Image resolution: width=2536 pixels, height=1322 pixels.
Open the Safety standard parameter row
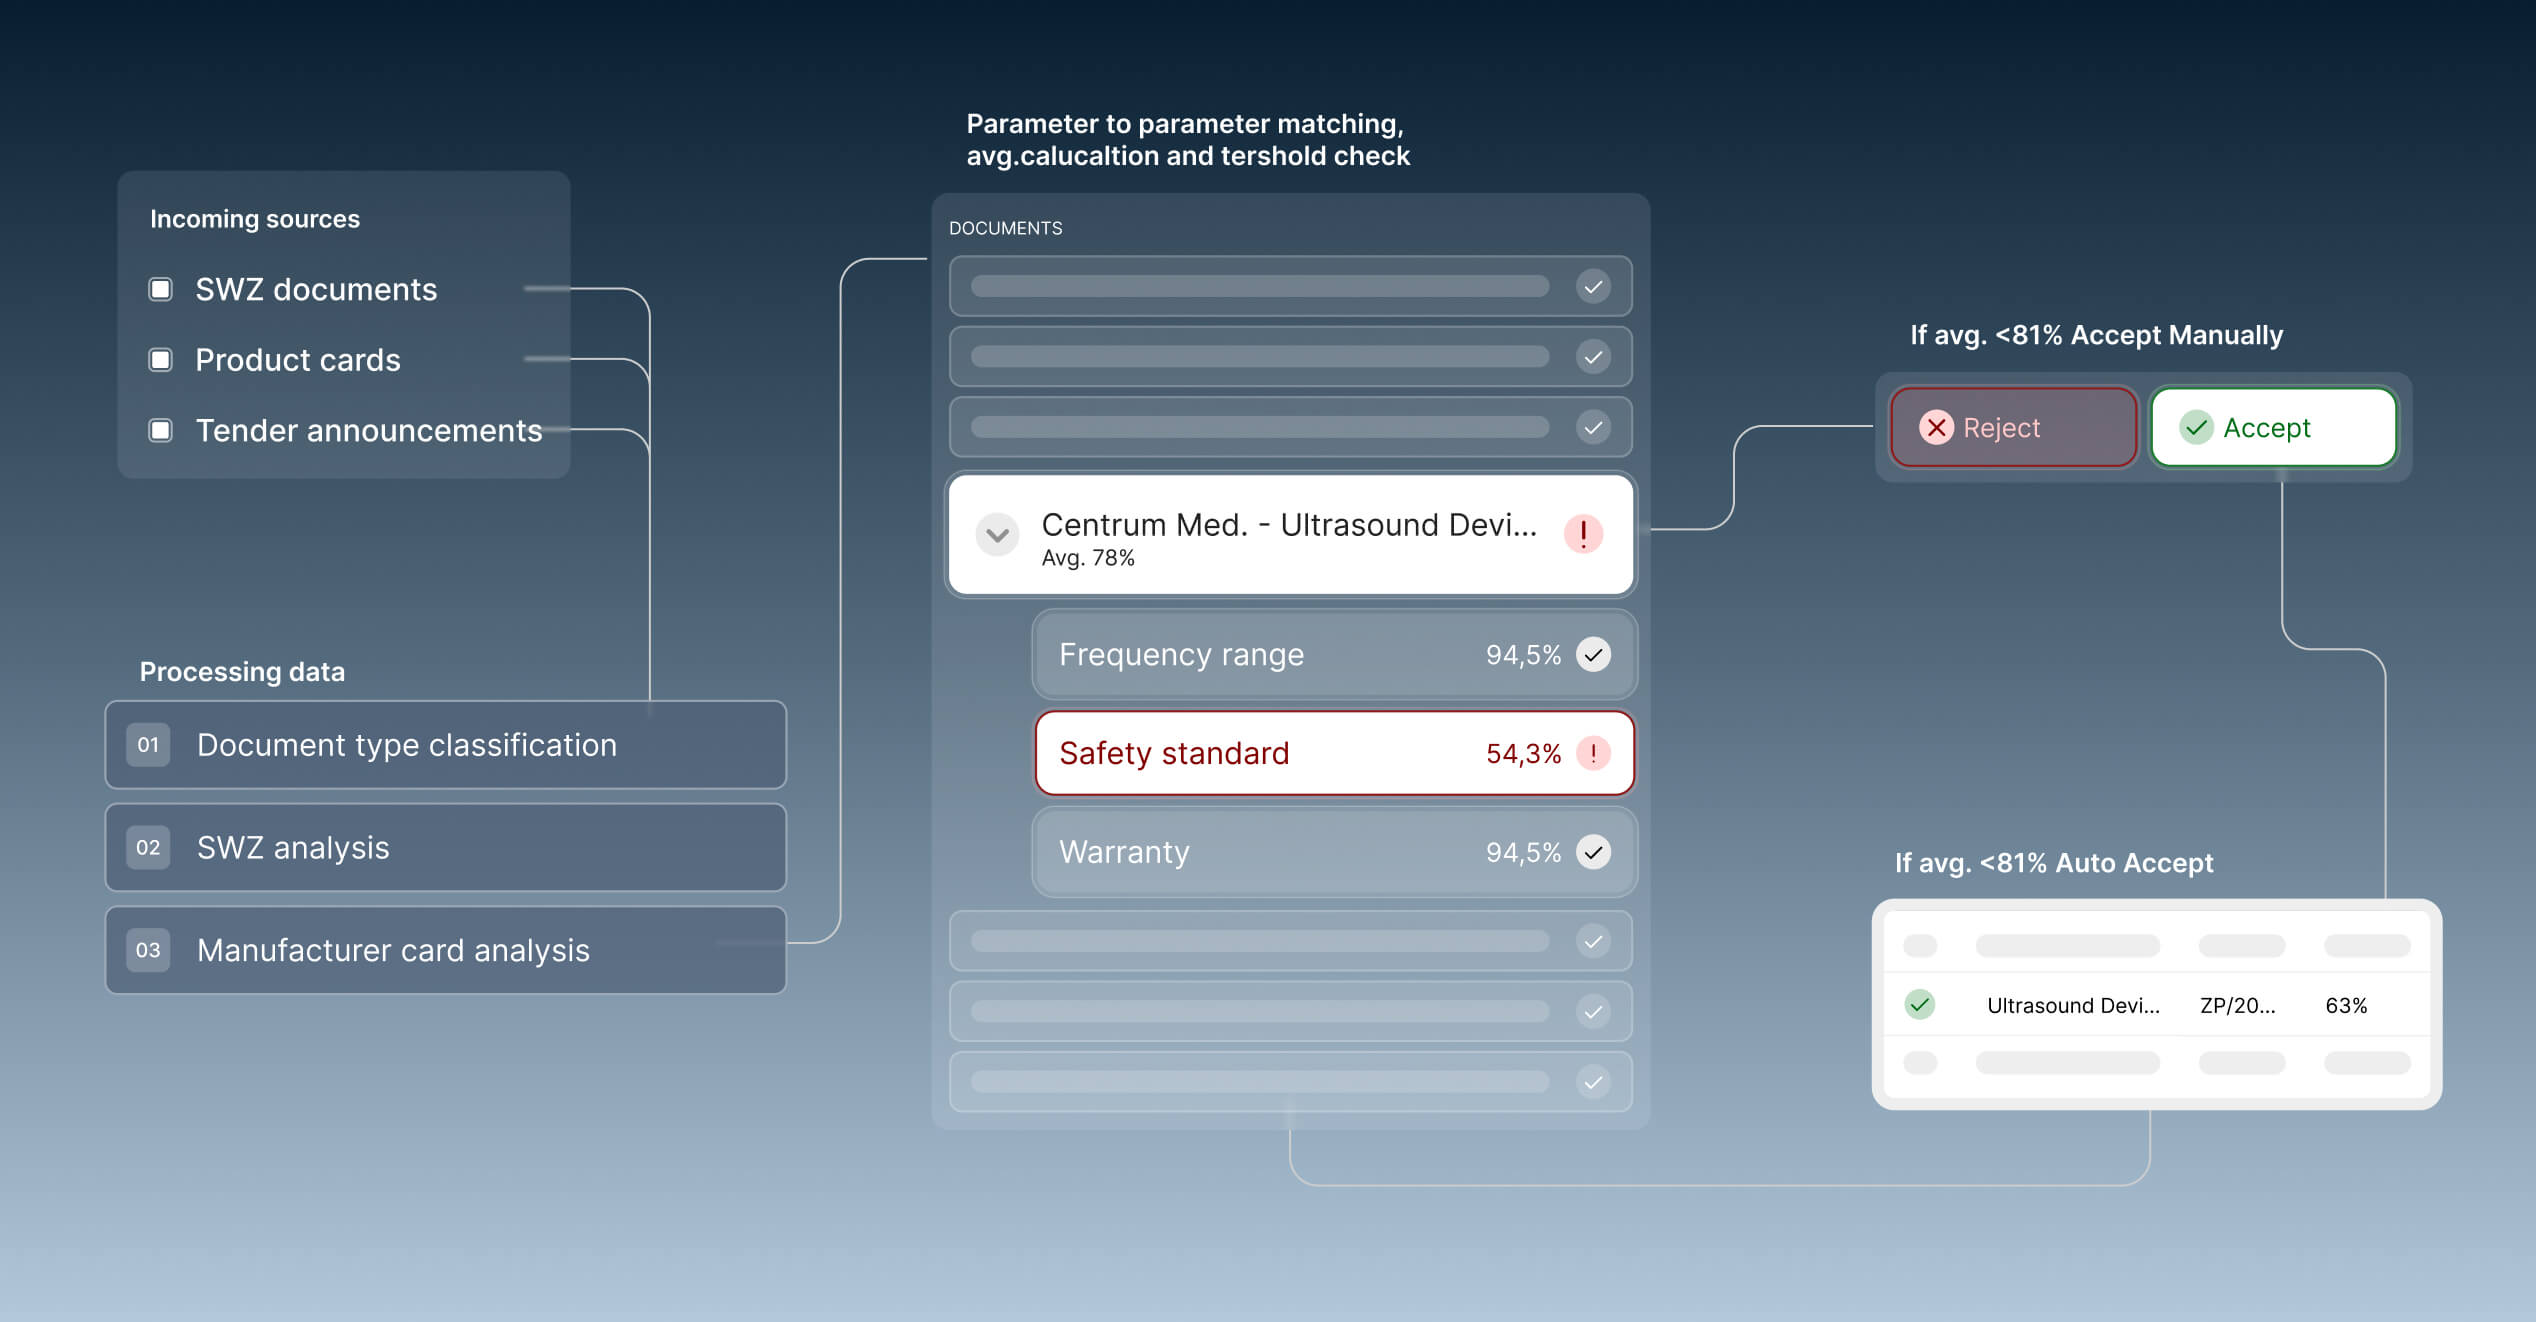pyautogui.click(x=1334, y=753)
